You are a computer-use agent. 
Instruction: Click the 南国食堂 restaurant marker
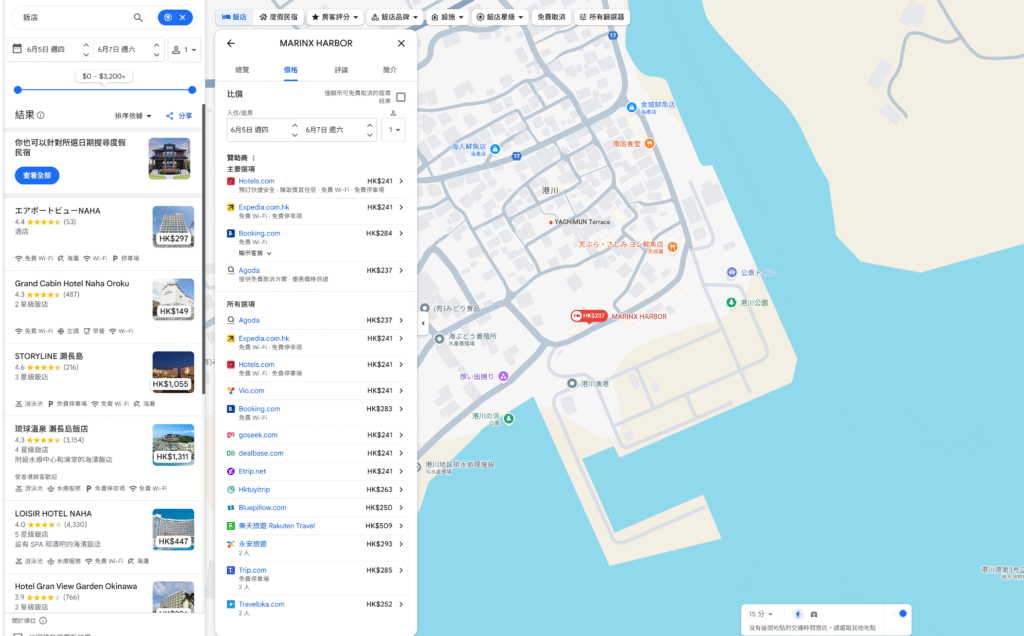coord(649,144)
